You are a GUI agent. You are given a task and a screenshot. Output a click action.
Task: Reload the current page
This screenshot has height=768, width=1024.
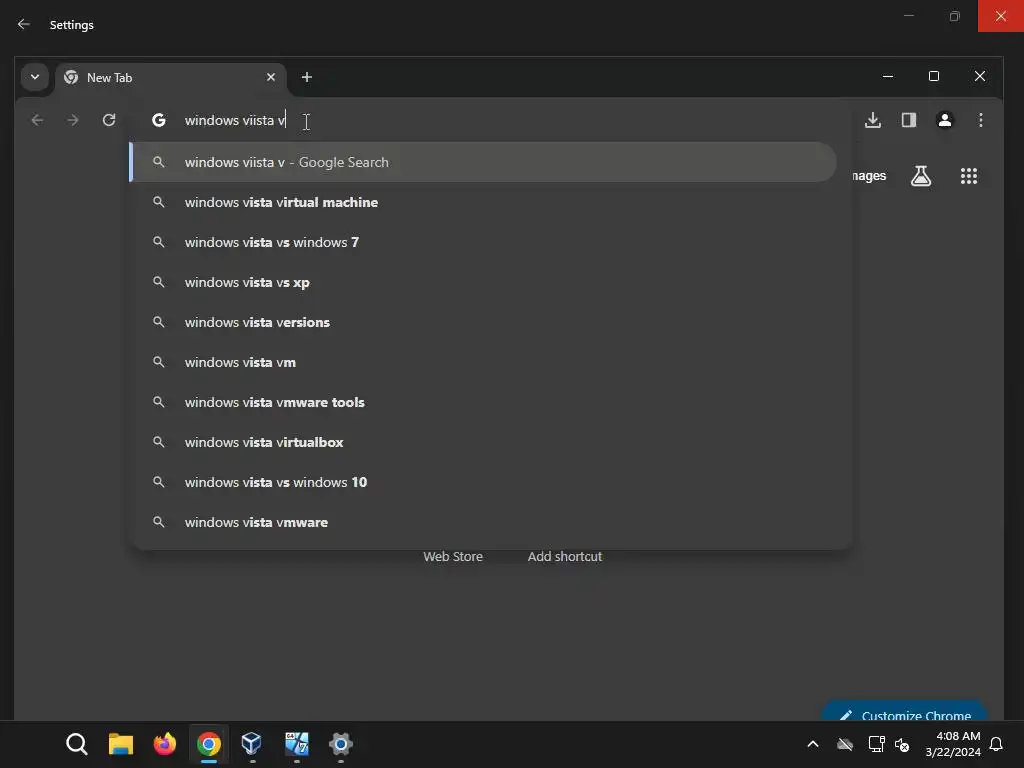click(109, 120)
